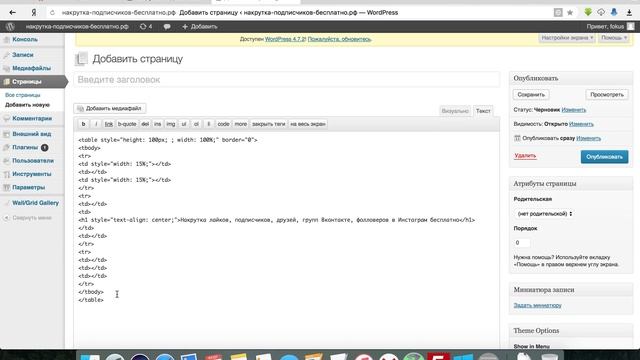Insert b-quote tag

point(127,124)
